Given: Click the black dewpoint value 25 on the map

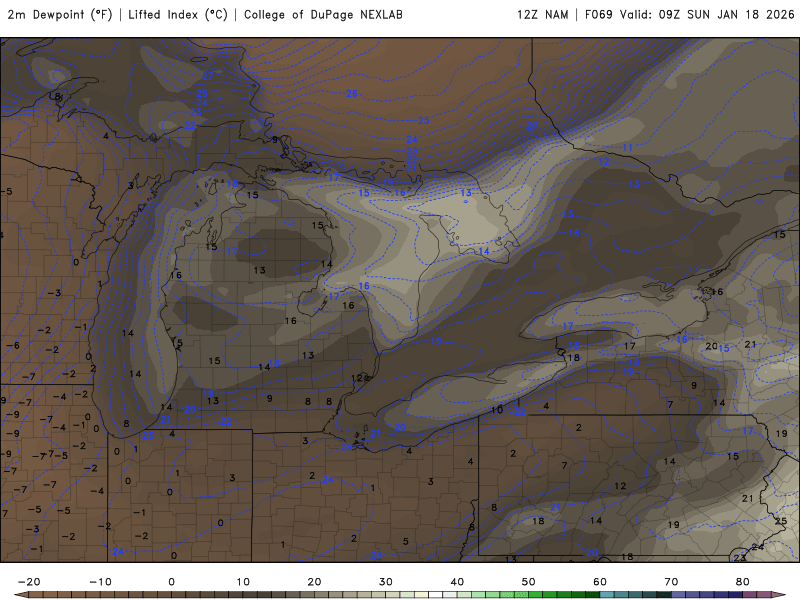Looking at the screenshot, I should [x=781, y=521].
